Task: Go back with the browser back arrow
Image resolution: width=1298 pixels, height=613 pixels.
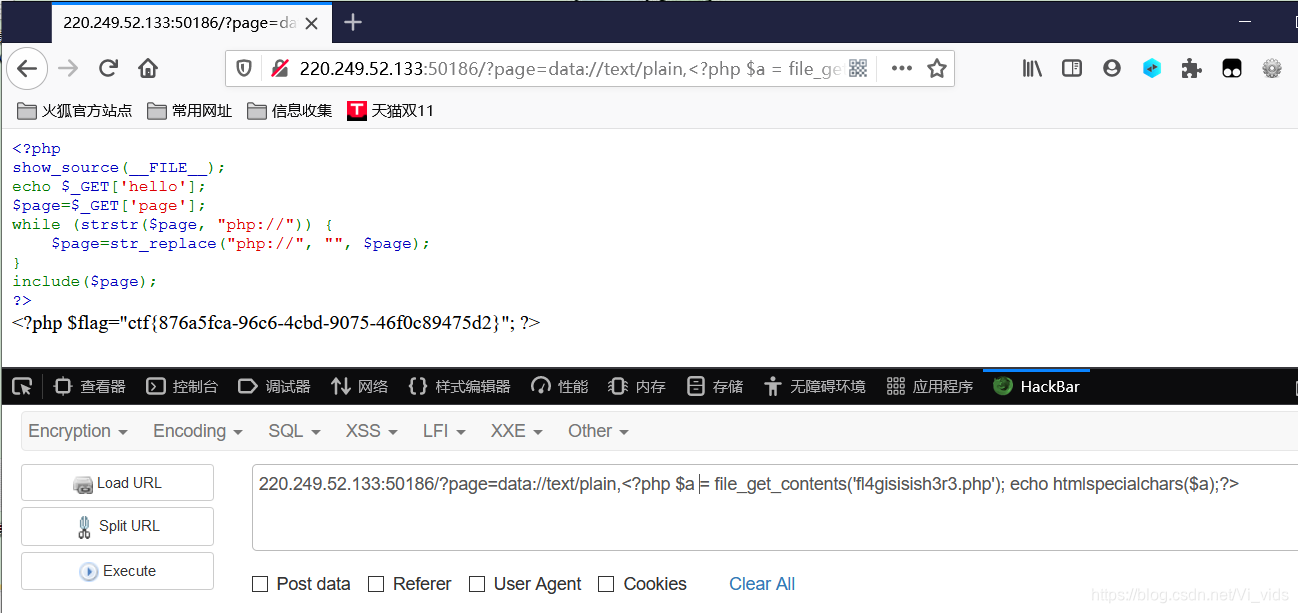Action: click(27, 68)
